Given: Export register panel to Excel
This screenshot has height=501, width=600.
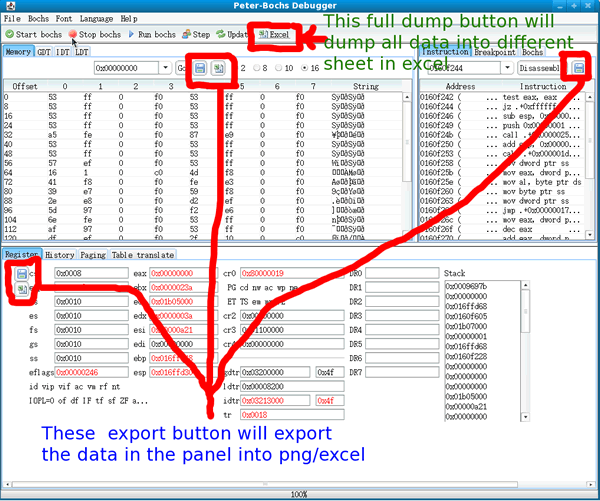Looking at the screenshot, I should [21, 290].
